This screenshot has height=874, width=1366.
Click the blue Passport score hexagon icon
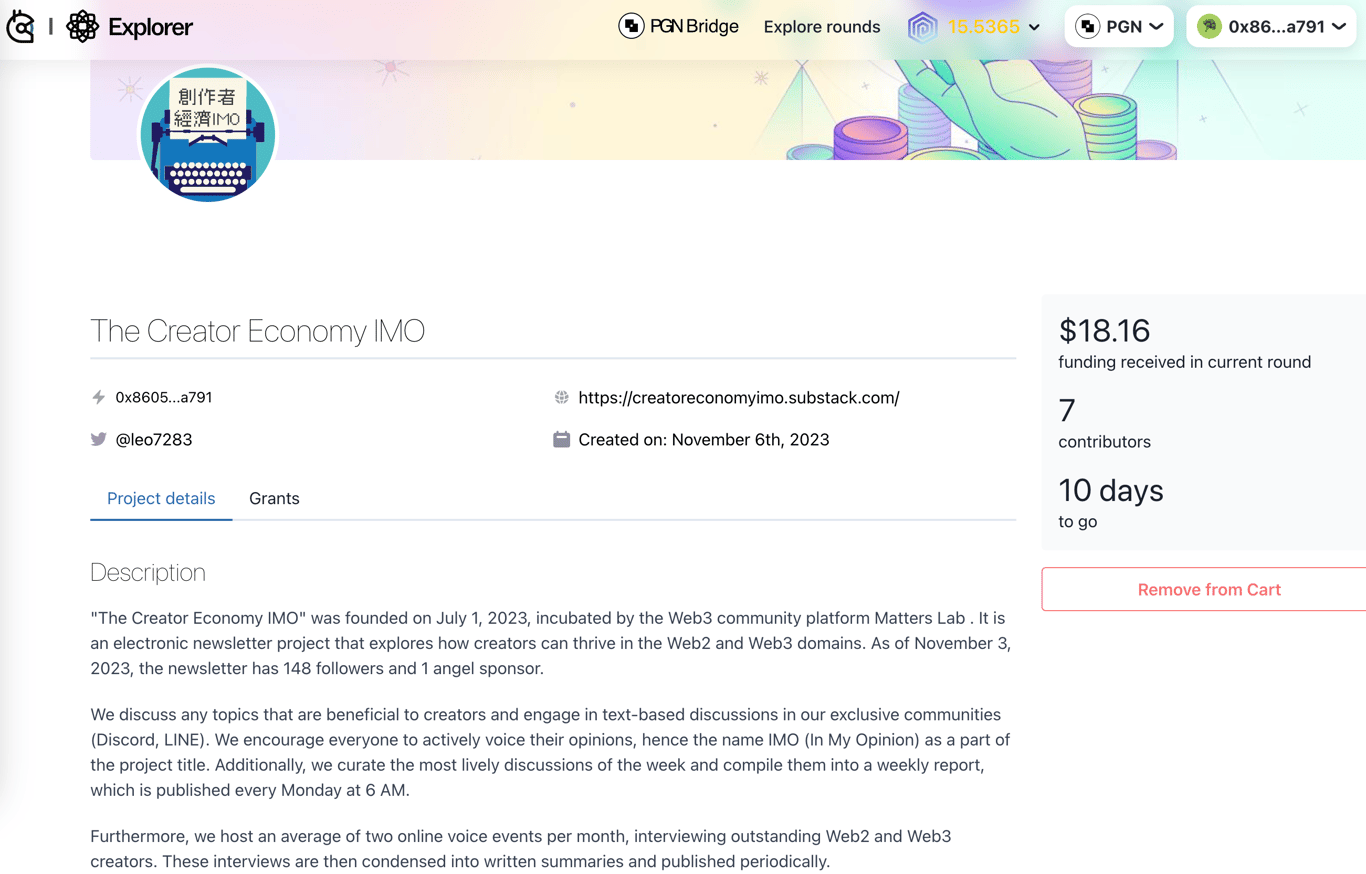click(922, 28)
